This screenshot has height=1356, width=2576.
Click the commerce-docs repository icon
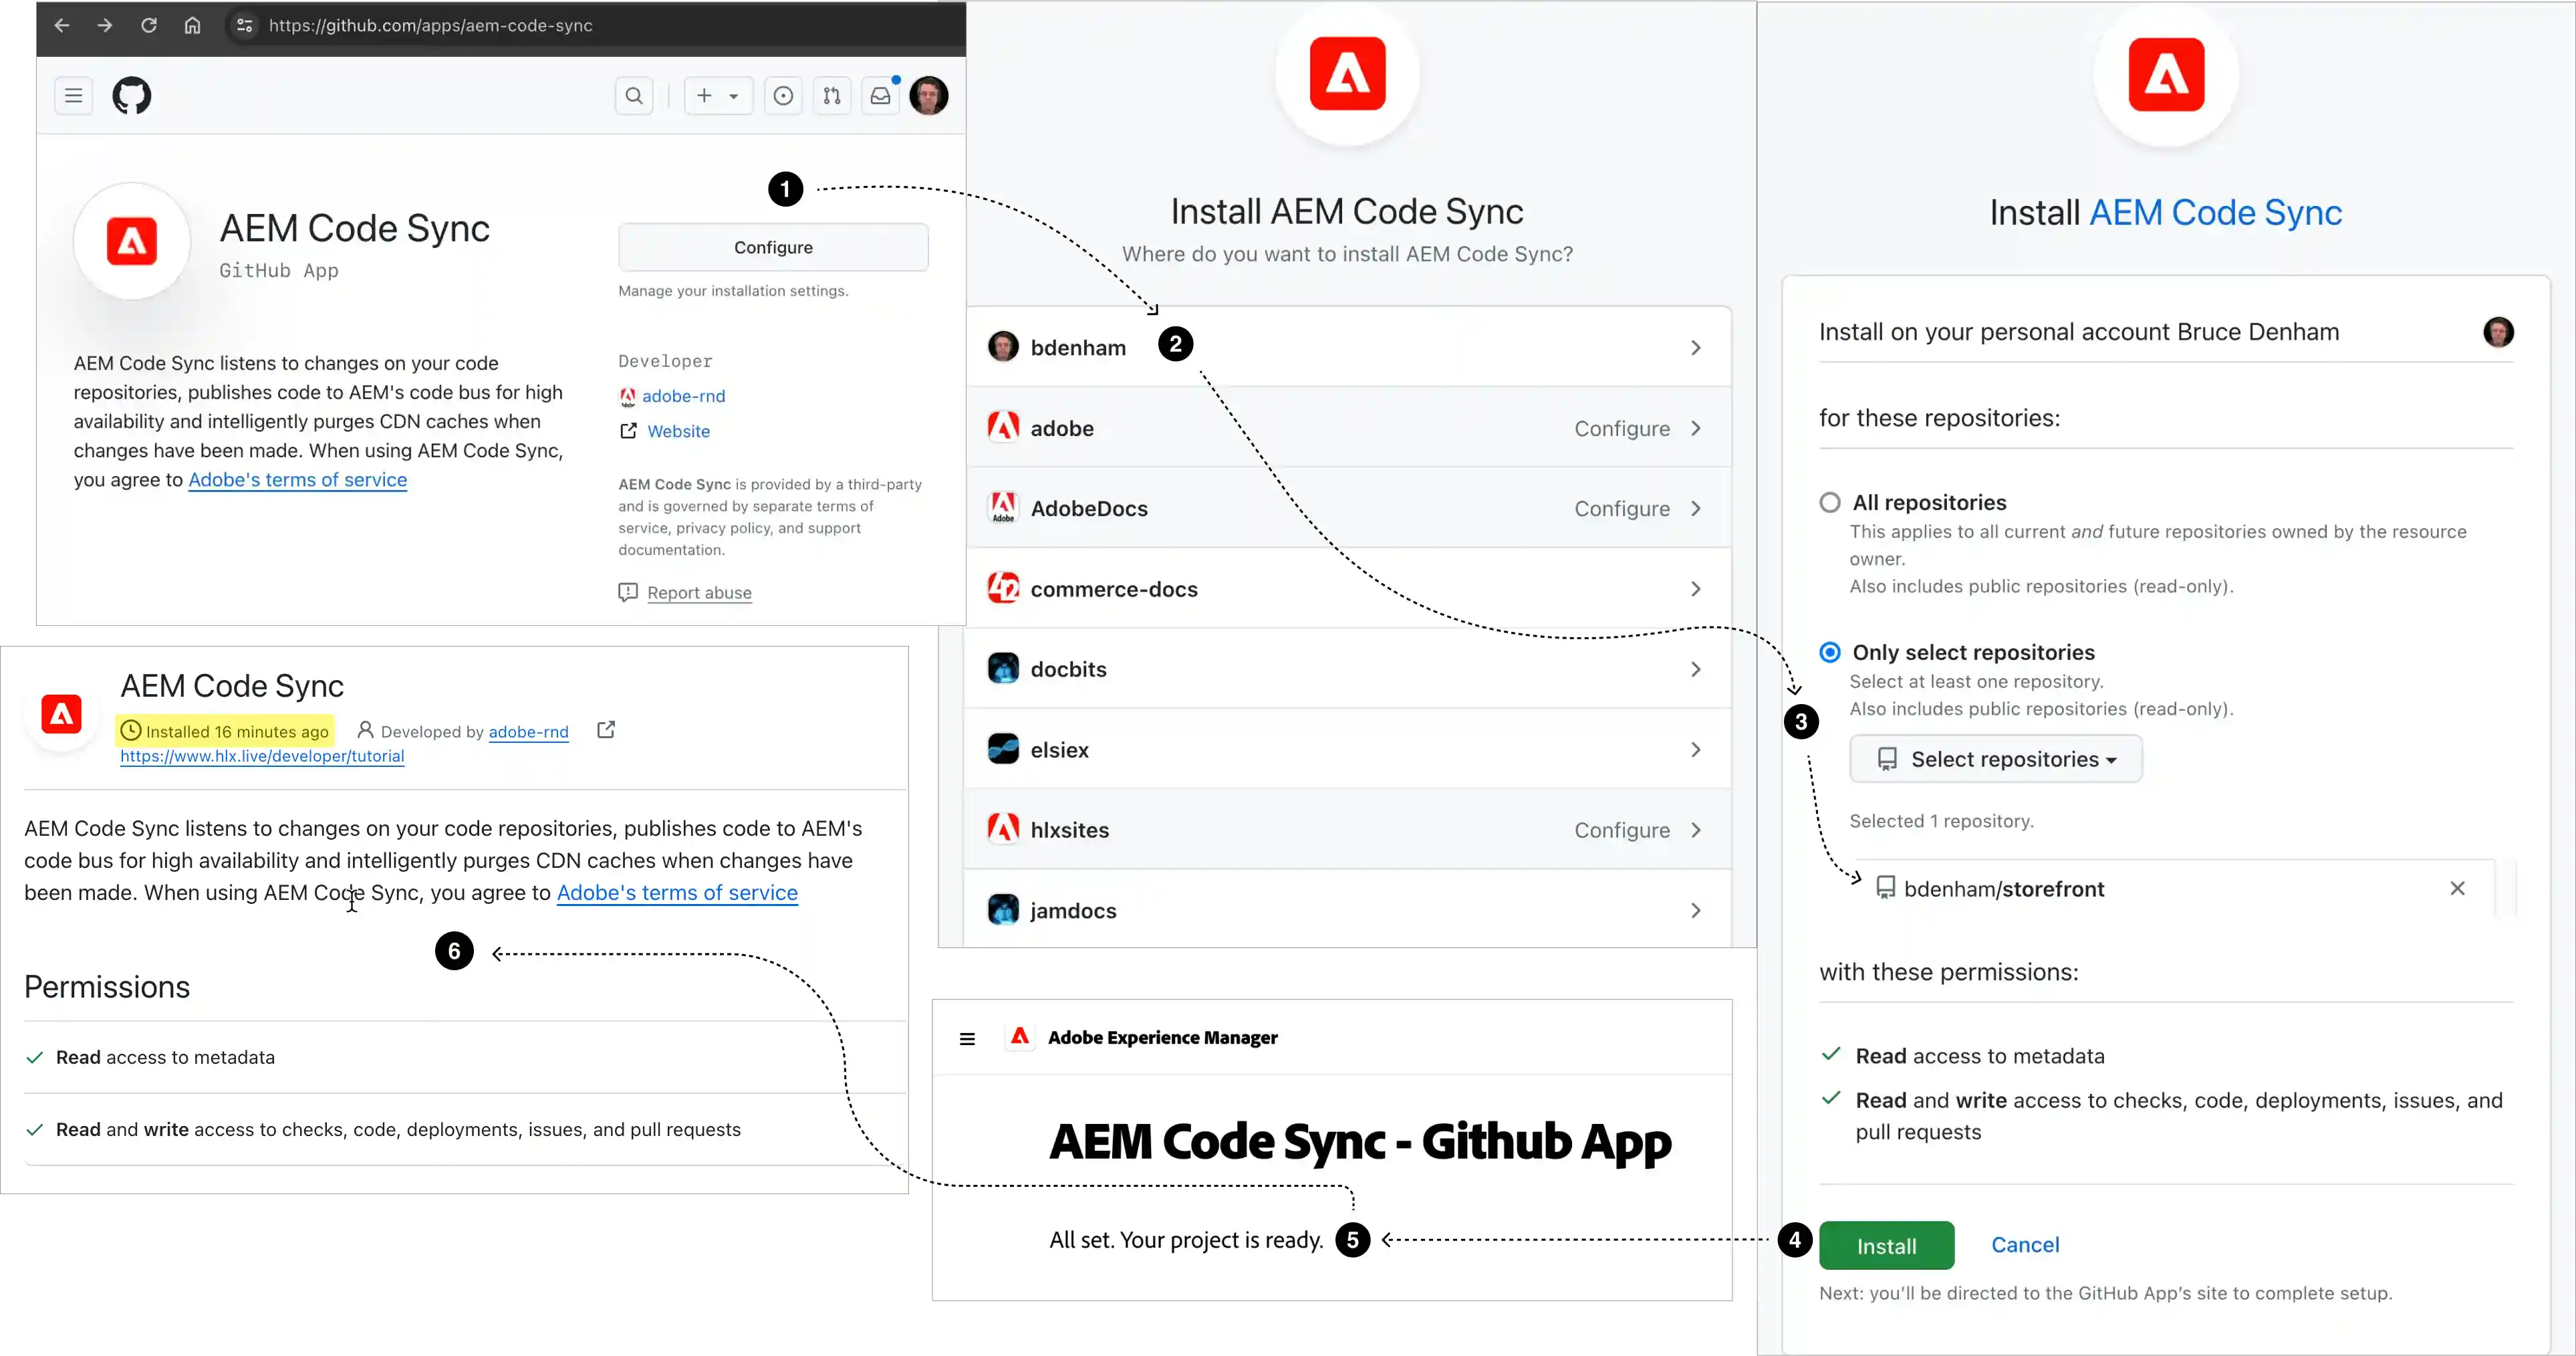1002,588
